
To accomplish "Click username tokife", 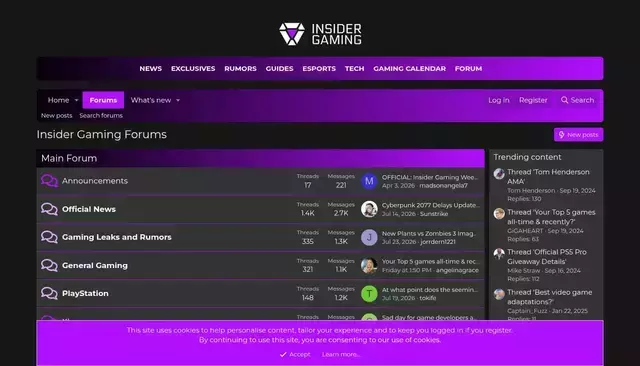I will pos(428,298).
